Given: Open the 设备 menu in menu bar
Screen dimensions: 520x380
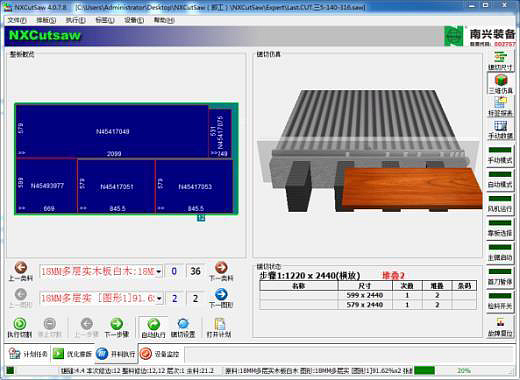Looking at the screenshot, I should point(134,20).
